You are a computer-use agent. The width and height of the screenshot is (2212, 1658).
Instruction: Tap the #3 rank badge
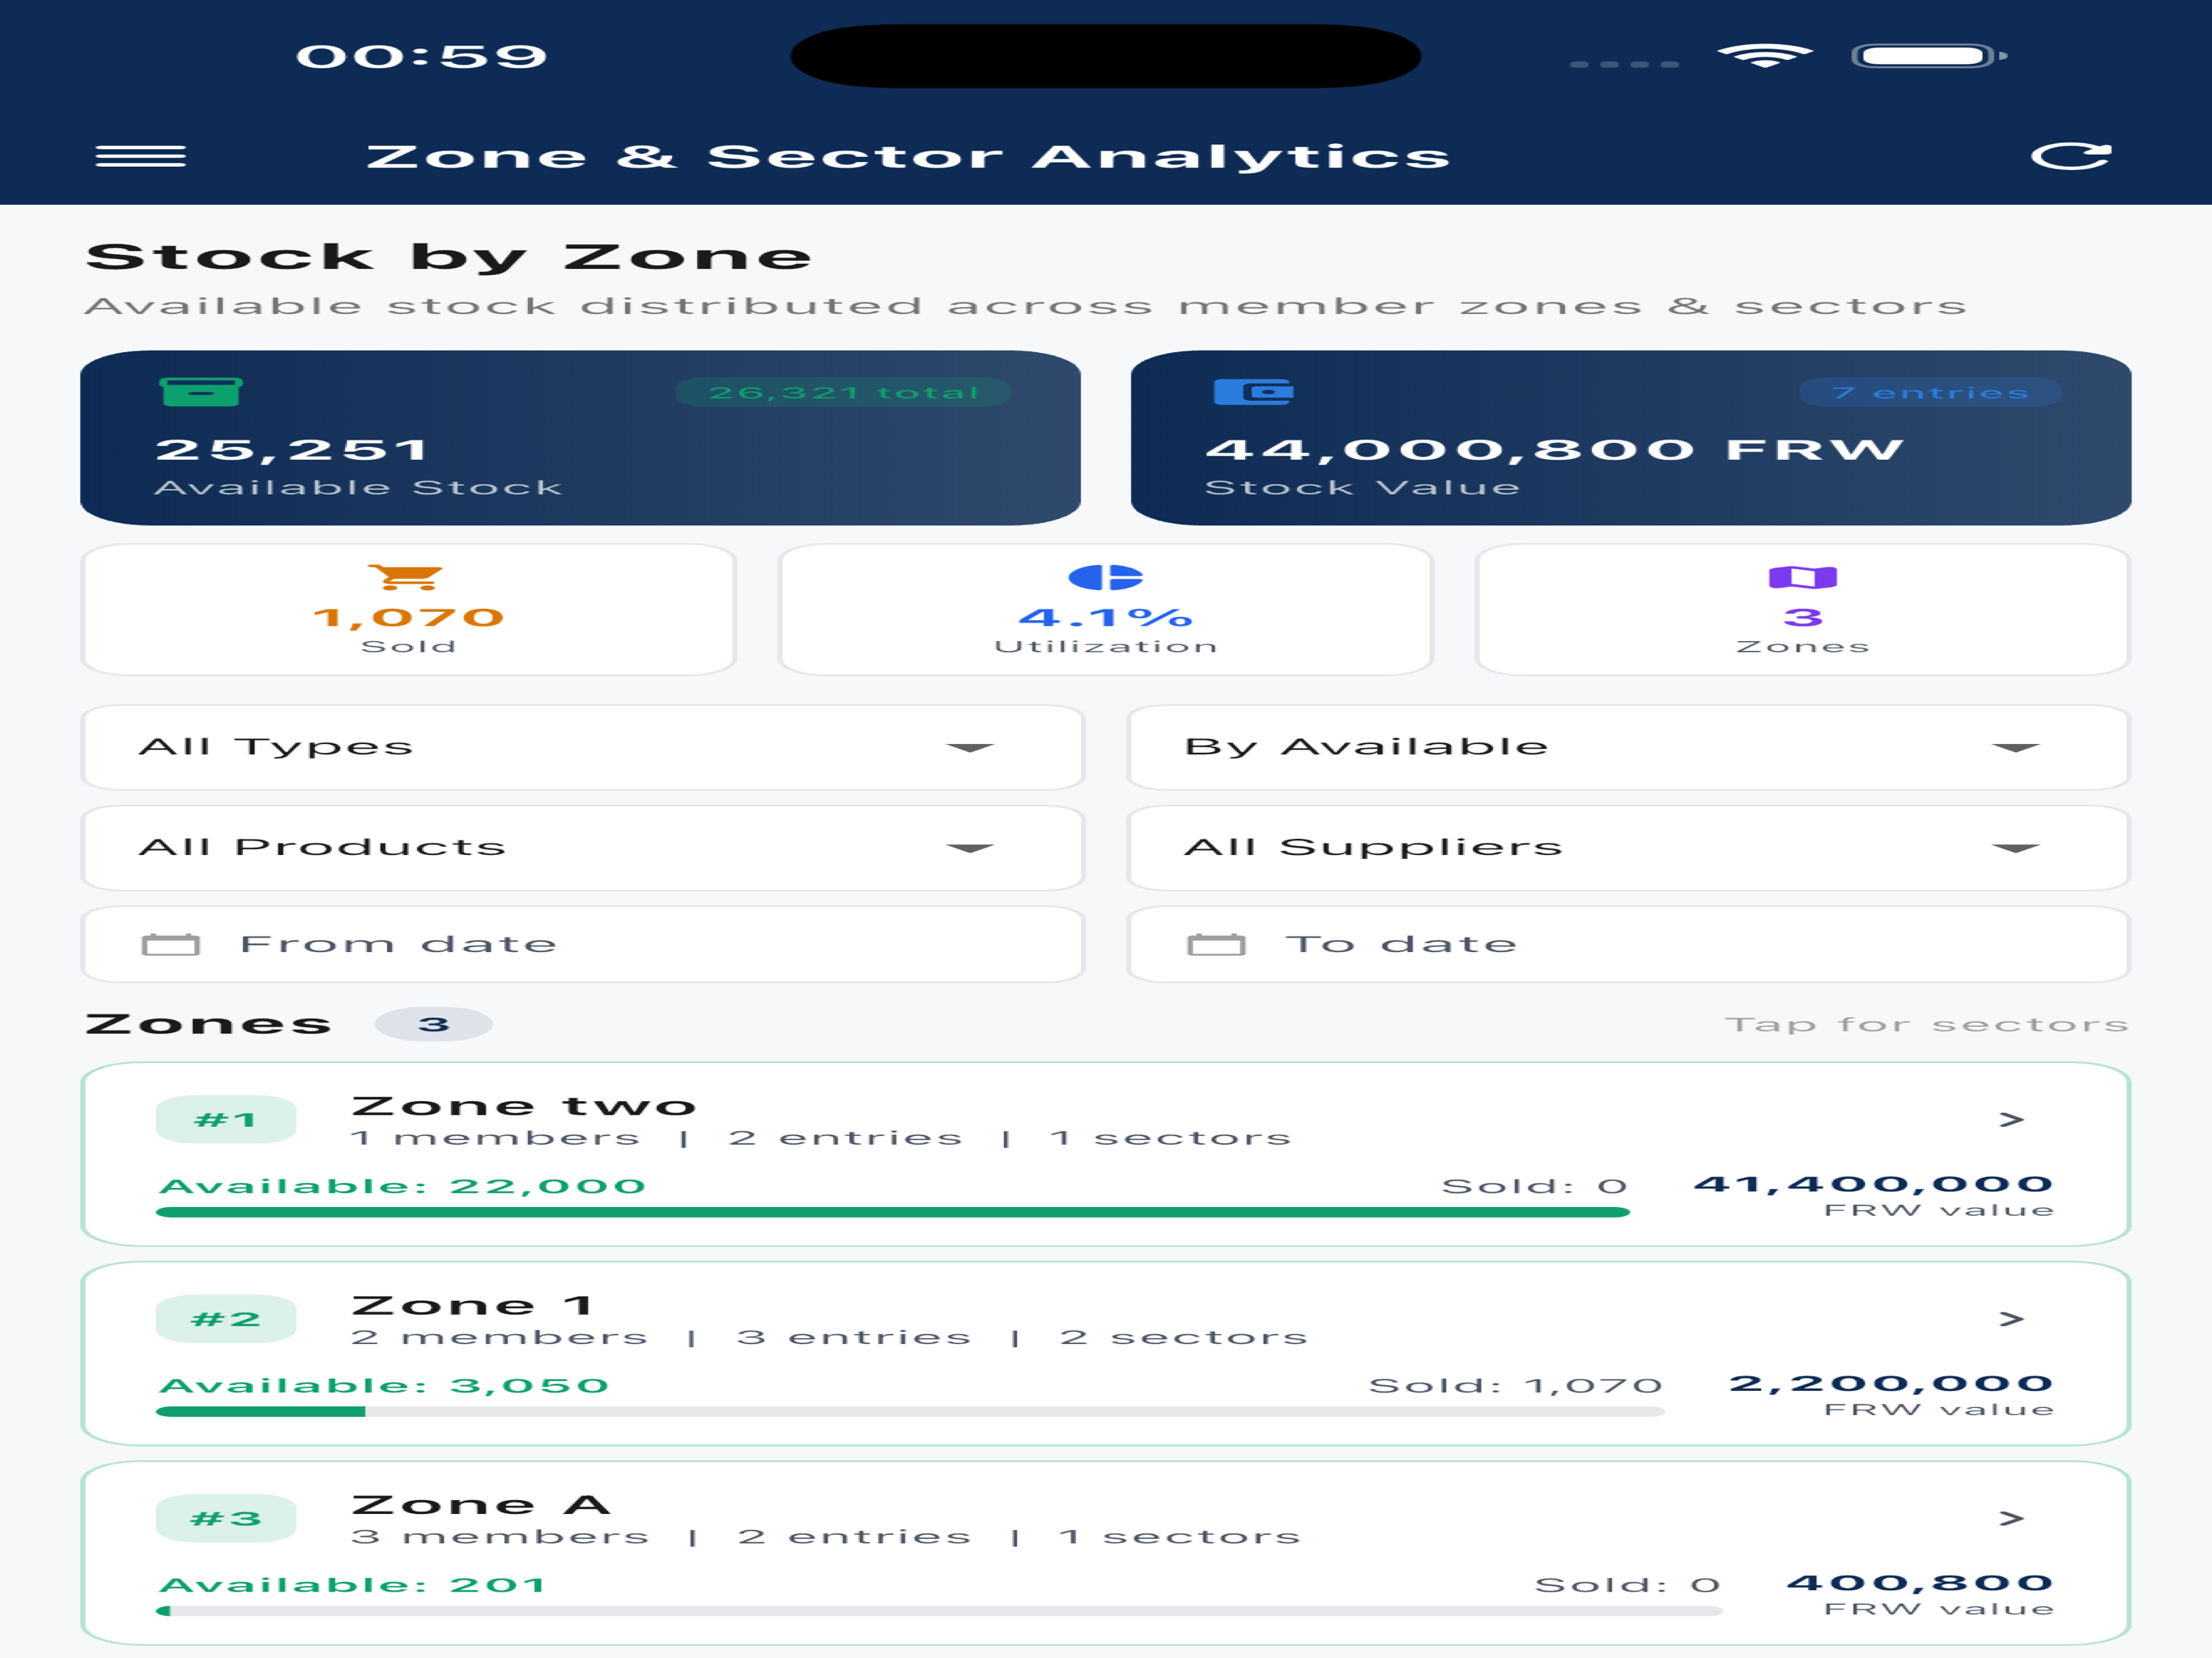tap(226, 1519)
